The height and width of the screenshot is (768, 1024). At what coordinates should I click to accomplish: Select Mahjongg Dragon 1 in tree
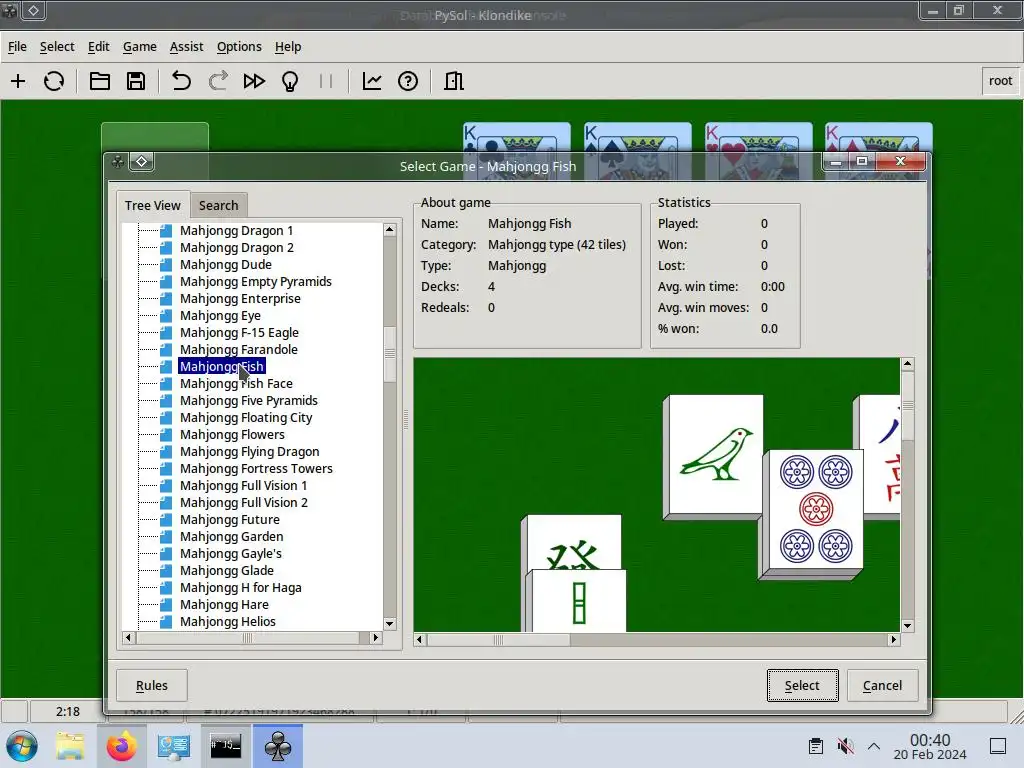coord(236,231)
